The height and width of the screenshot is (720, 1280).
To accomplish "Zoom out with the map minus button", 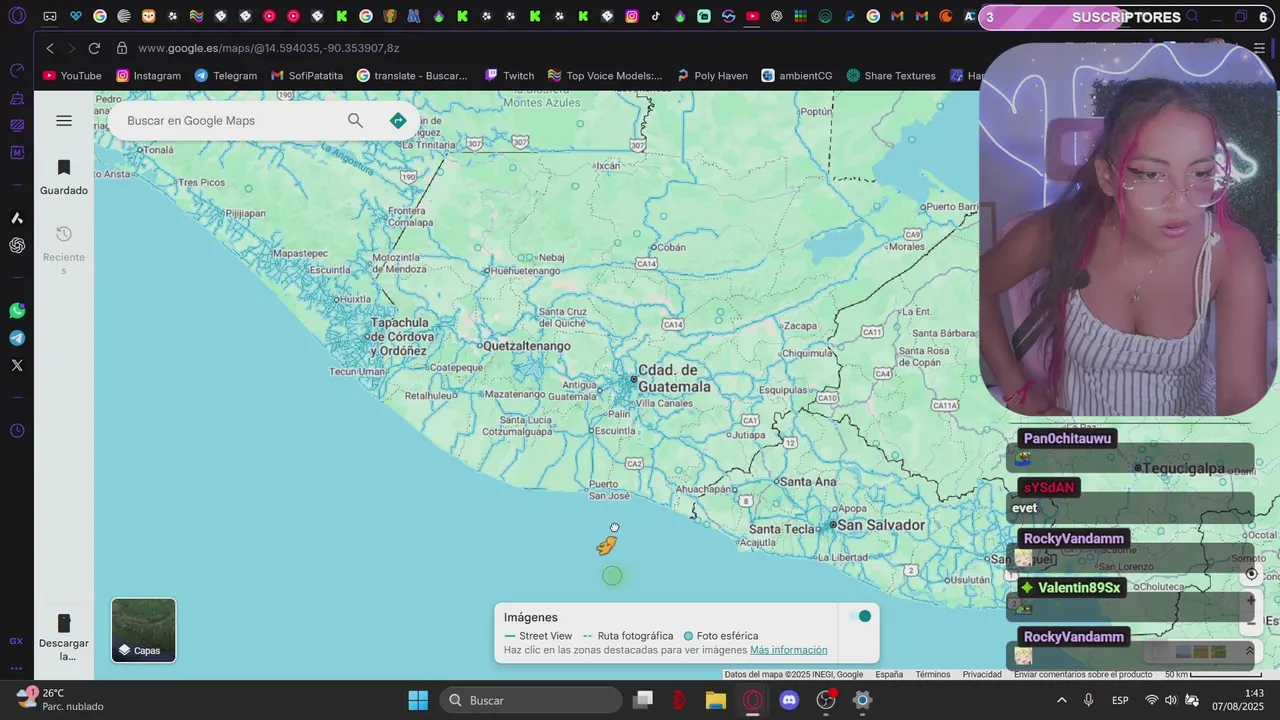I will 1251,622.
